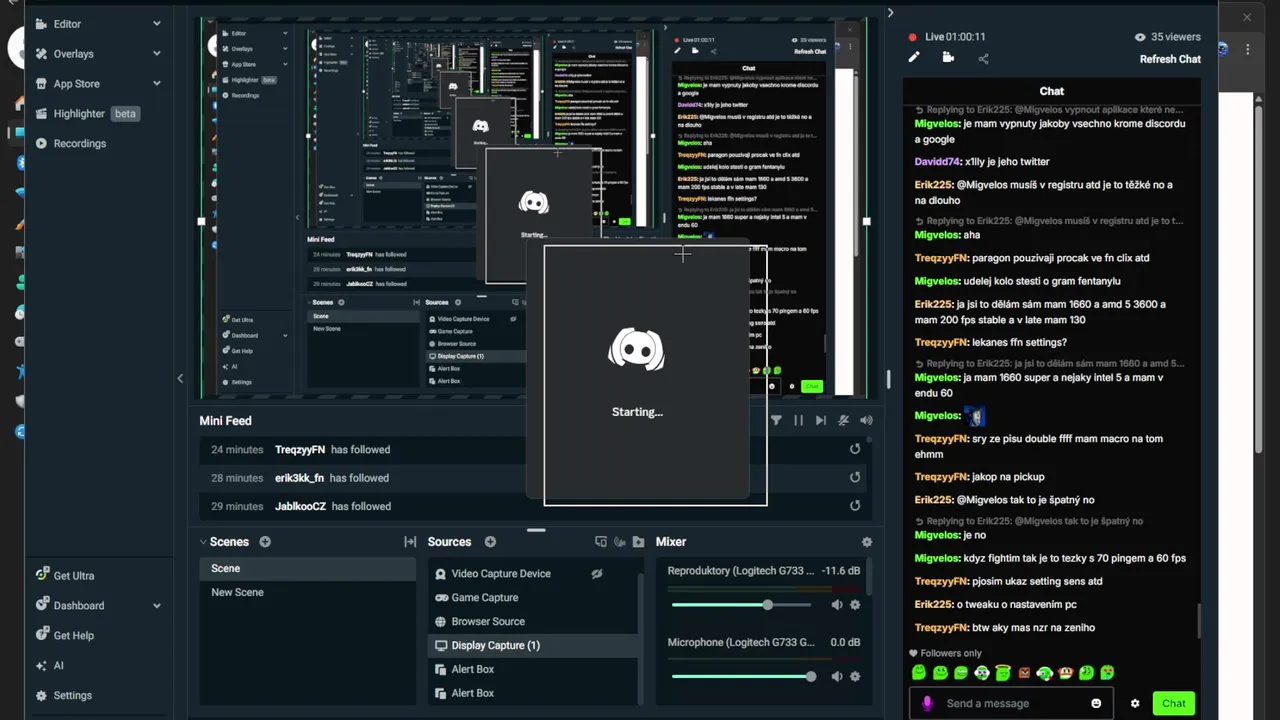Open the App Store section

coord(76,84)
